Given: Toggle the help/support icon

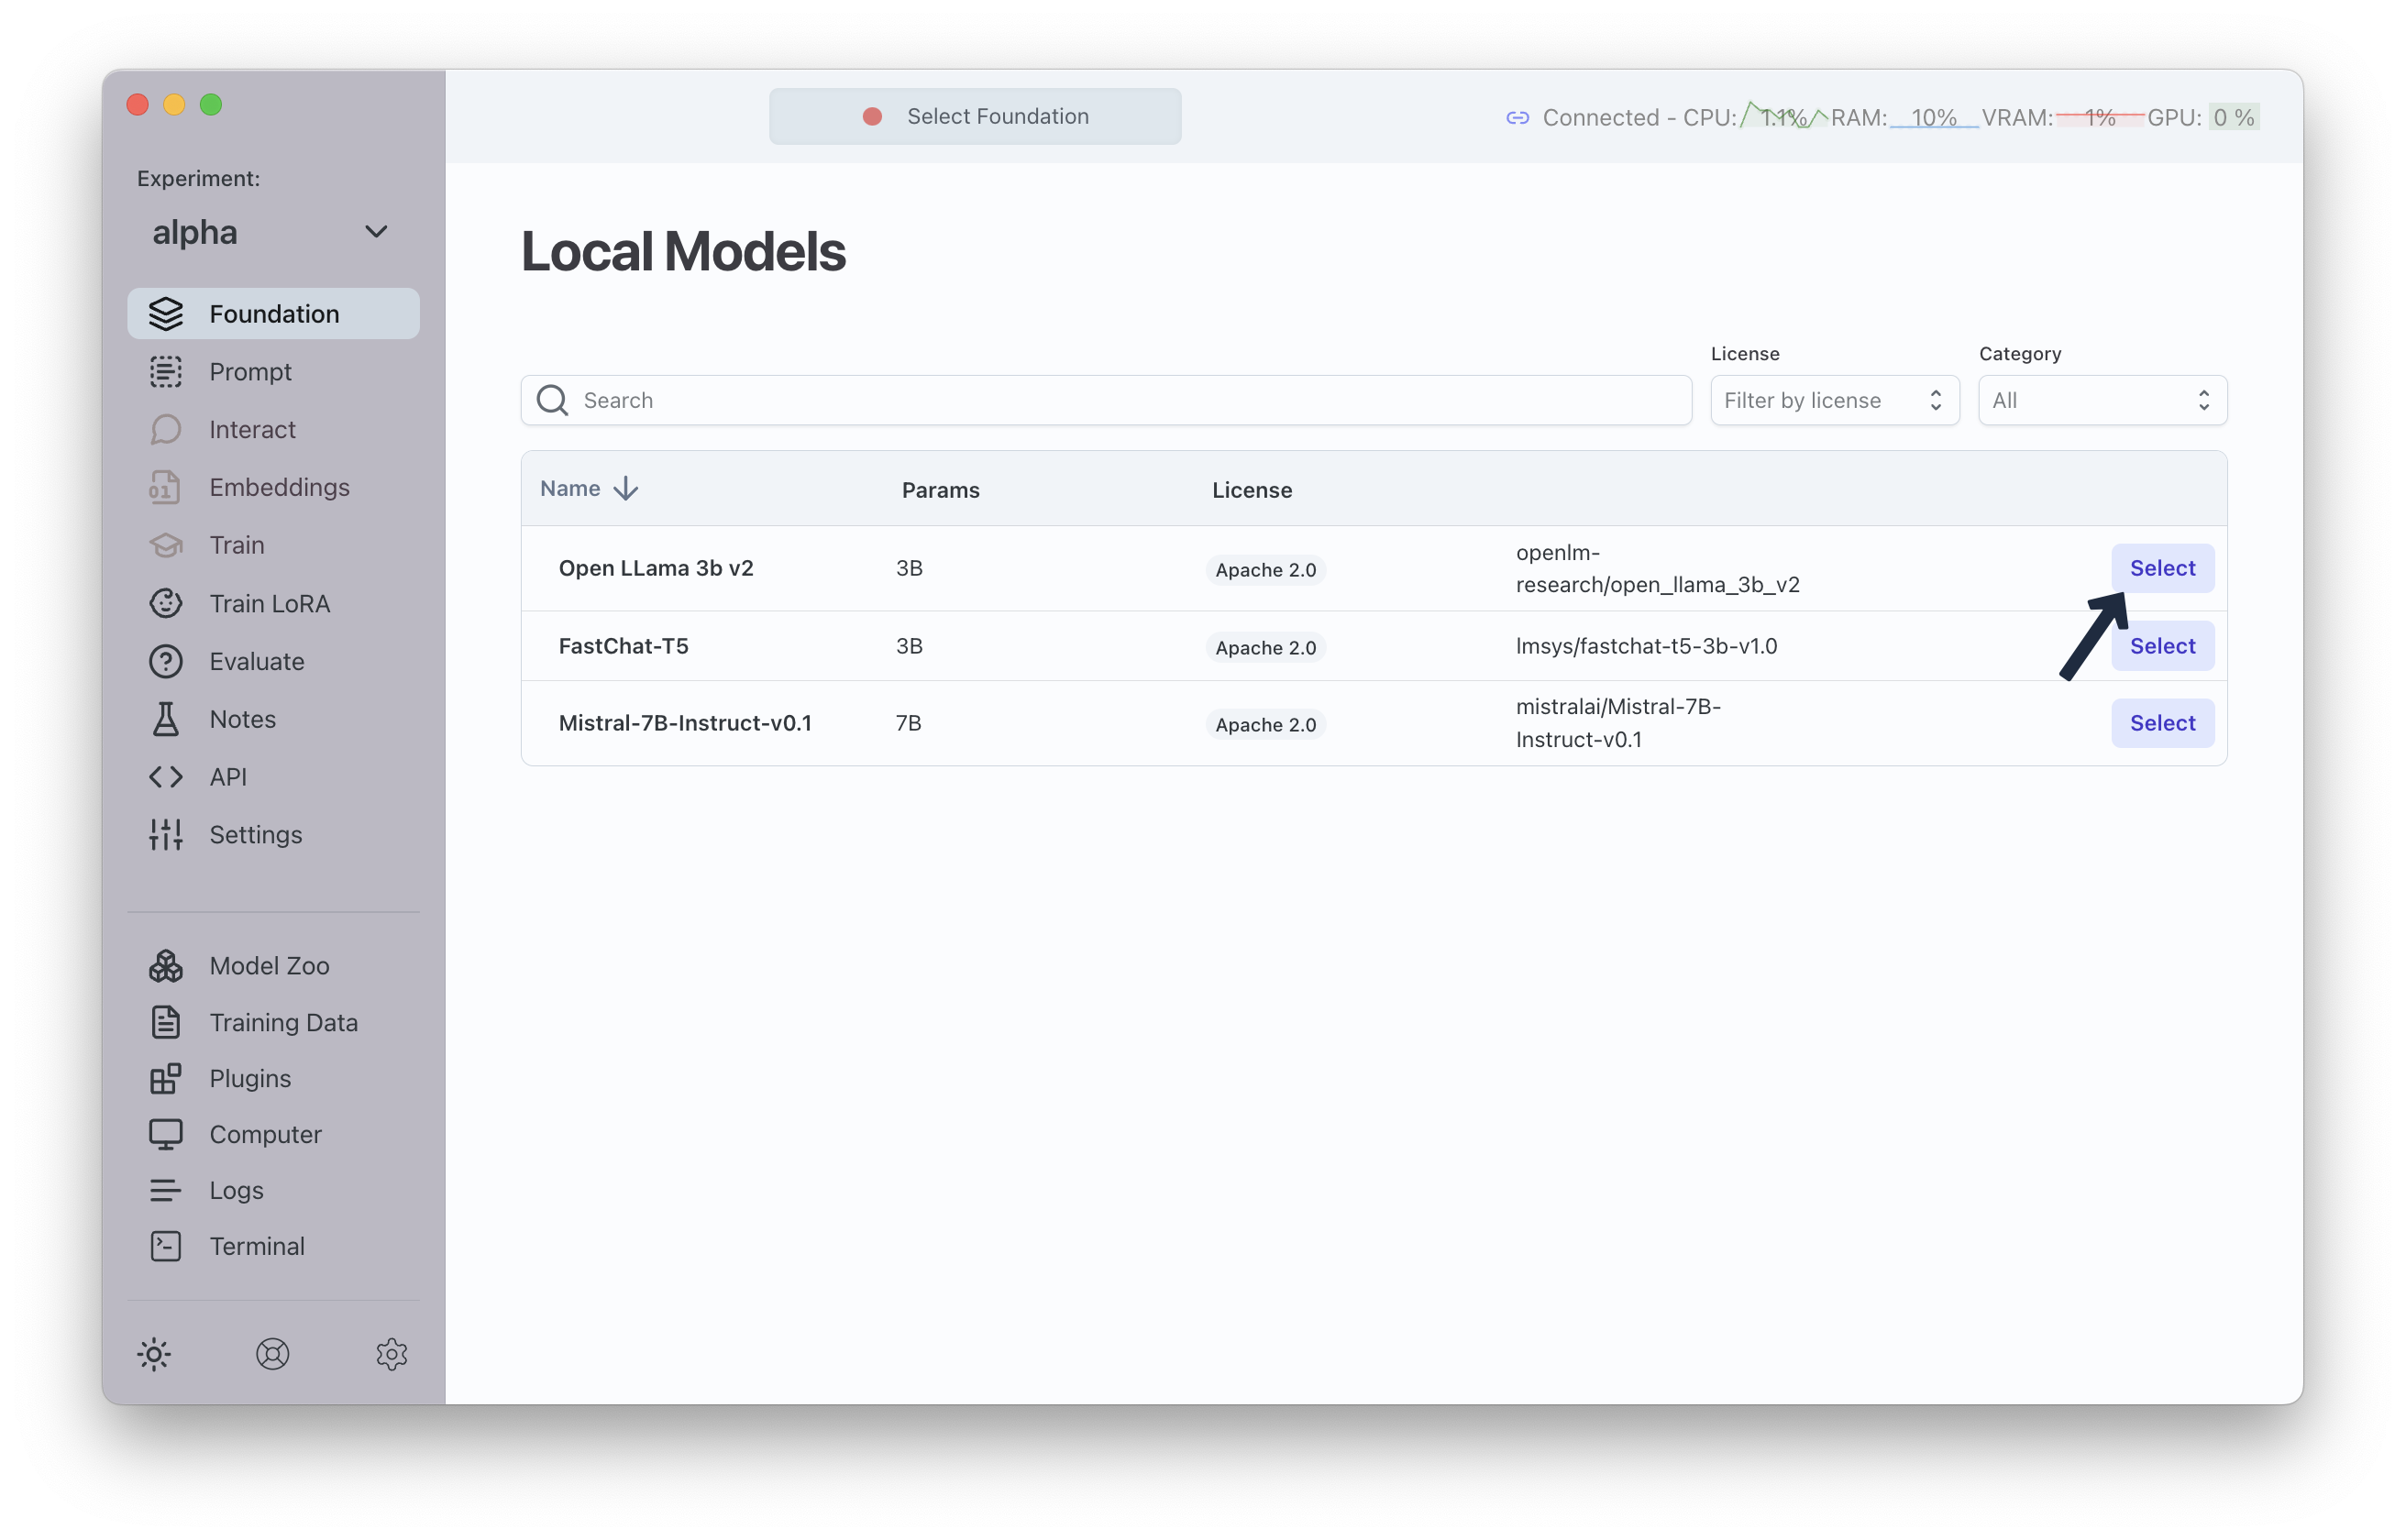Looking at the screenshot, I should tap(271, 1352).
